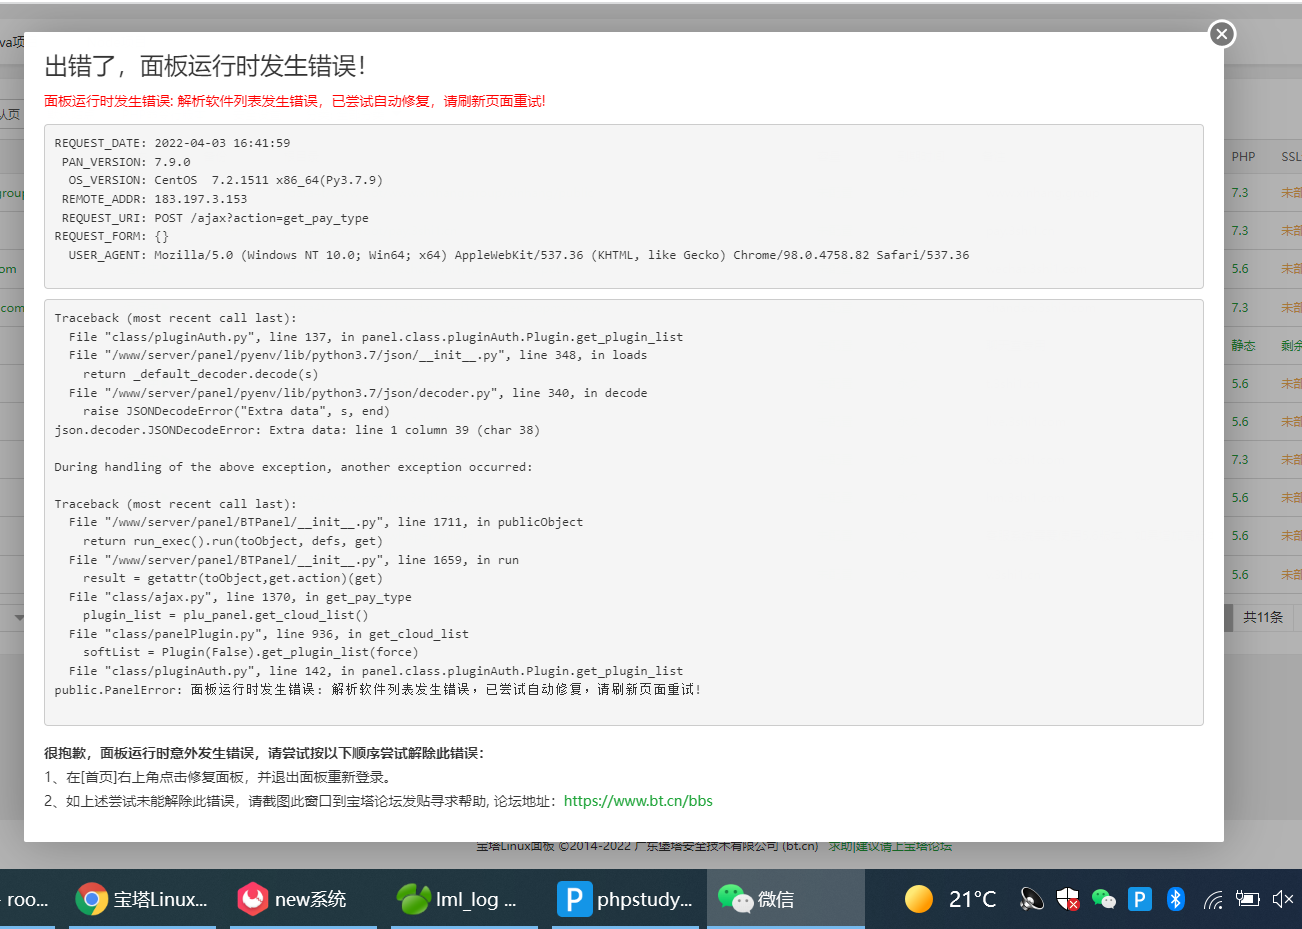Open the Wi-Fi network tray icon

(1213, 899)
